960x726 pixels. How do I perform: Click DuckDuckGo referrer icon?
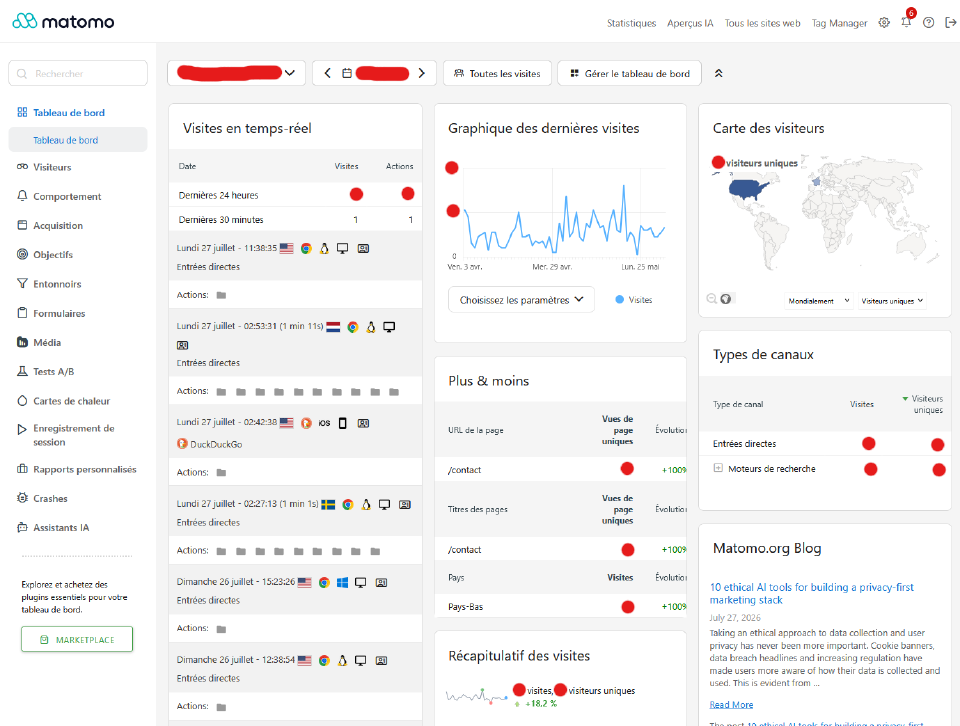point(182,444)
